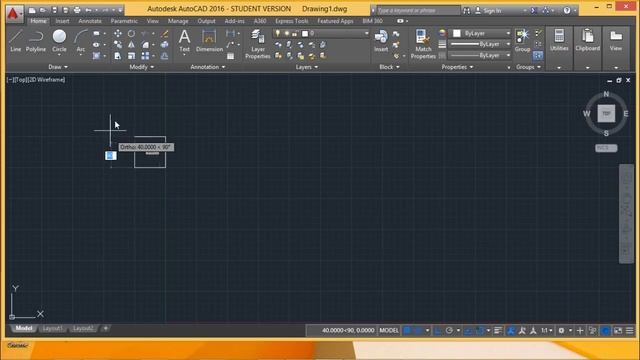Toggle Ortho mode in status bar
This screenshot has width=640, height=360.
[437, 330]
